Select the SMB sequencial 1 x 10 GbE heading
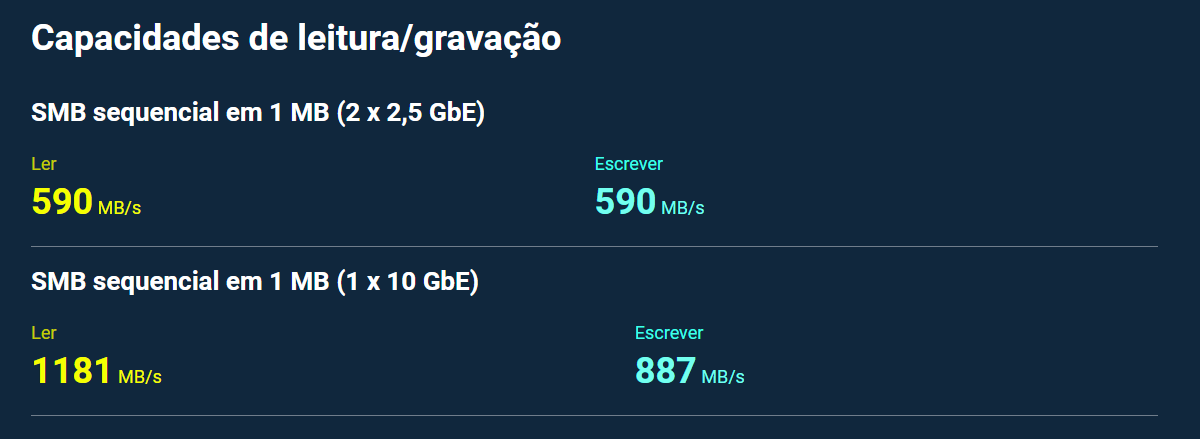This screenshot has width=1200, height=439. 255,282
